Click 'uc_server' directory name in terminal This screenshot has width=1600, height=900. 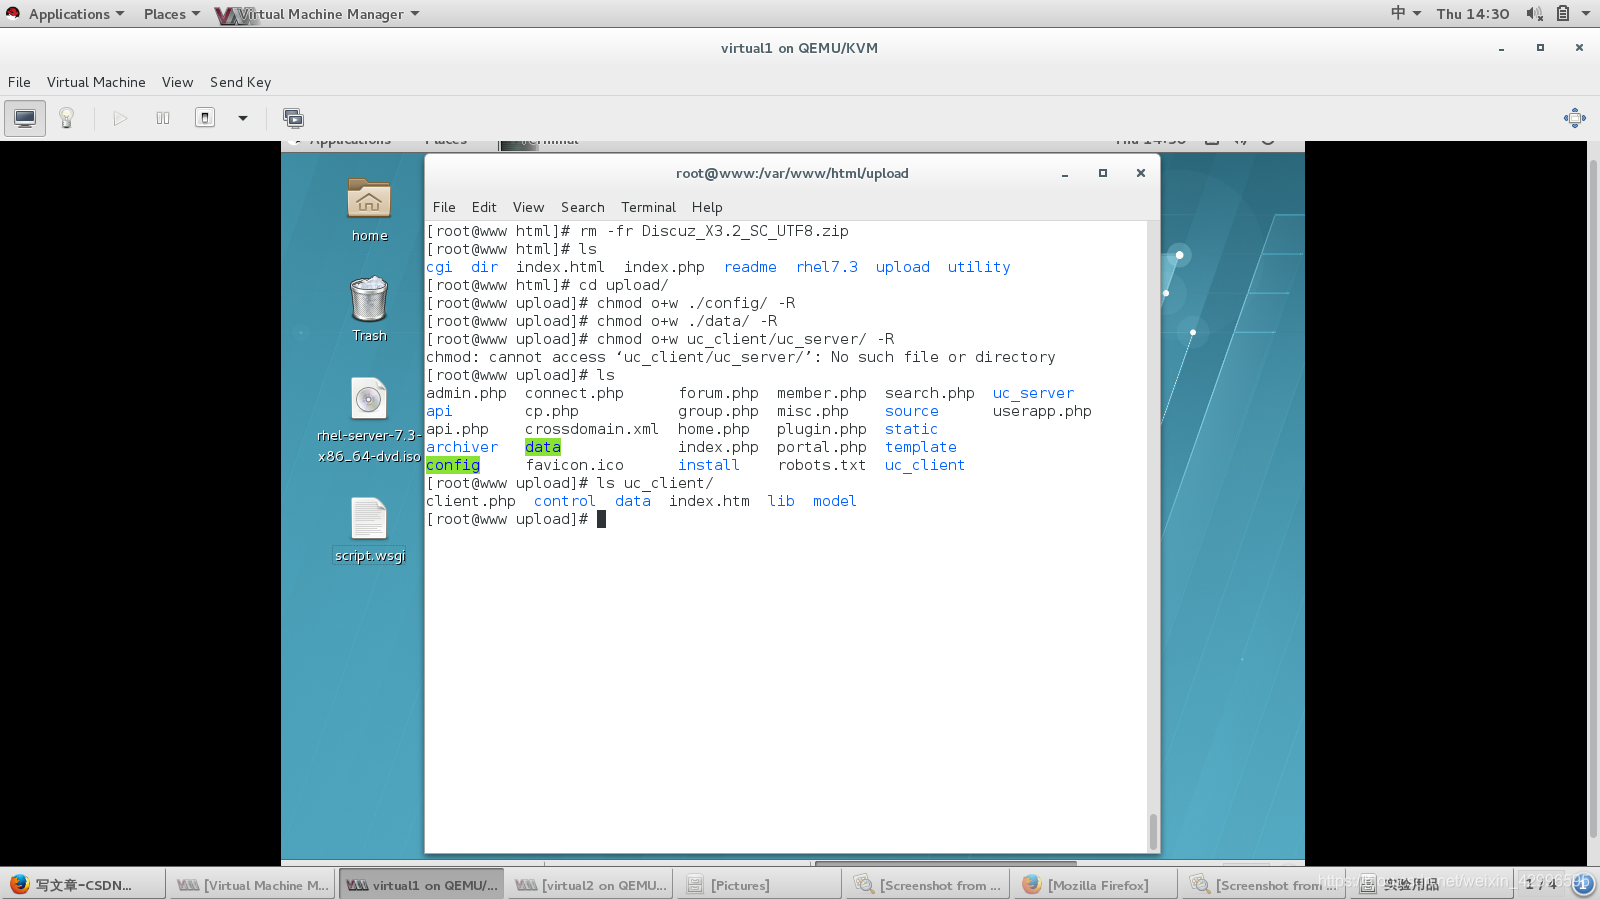[x=1033, y=393]
